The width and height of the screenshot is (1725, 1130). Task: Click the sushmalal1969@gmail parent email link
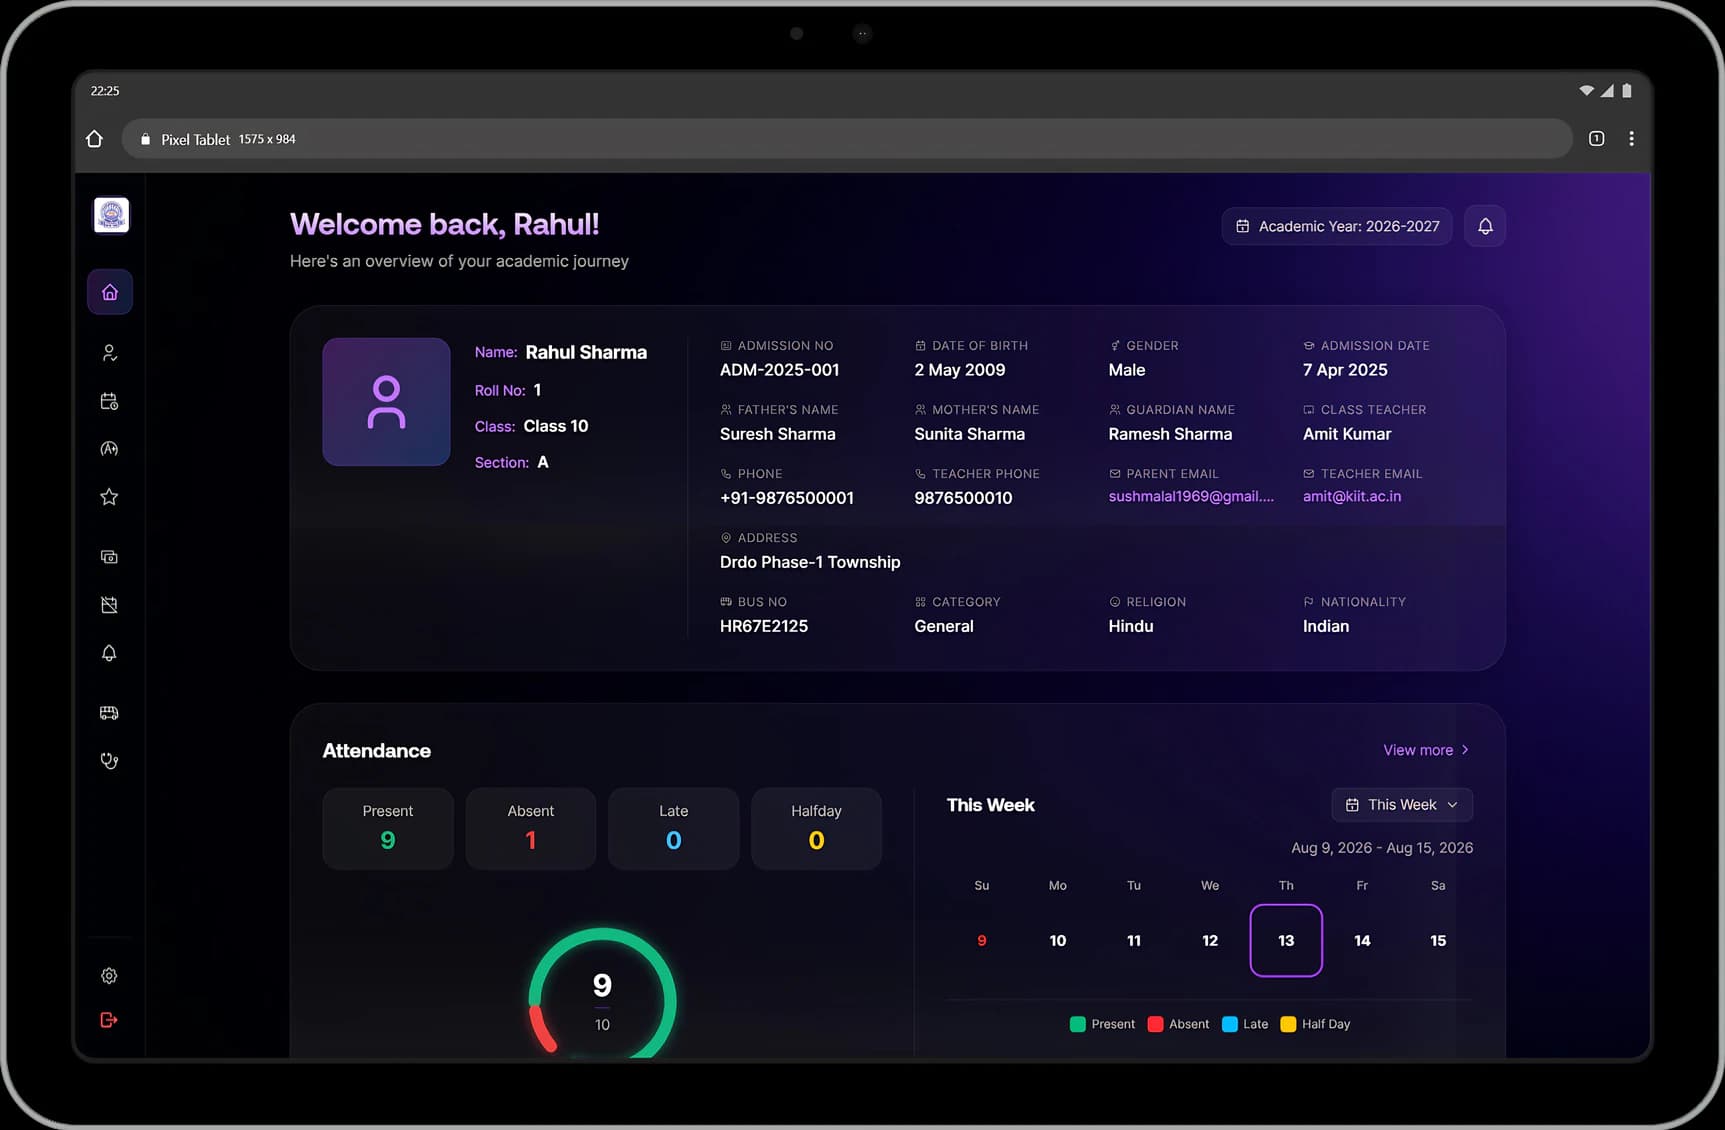[1191, 496]
